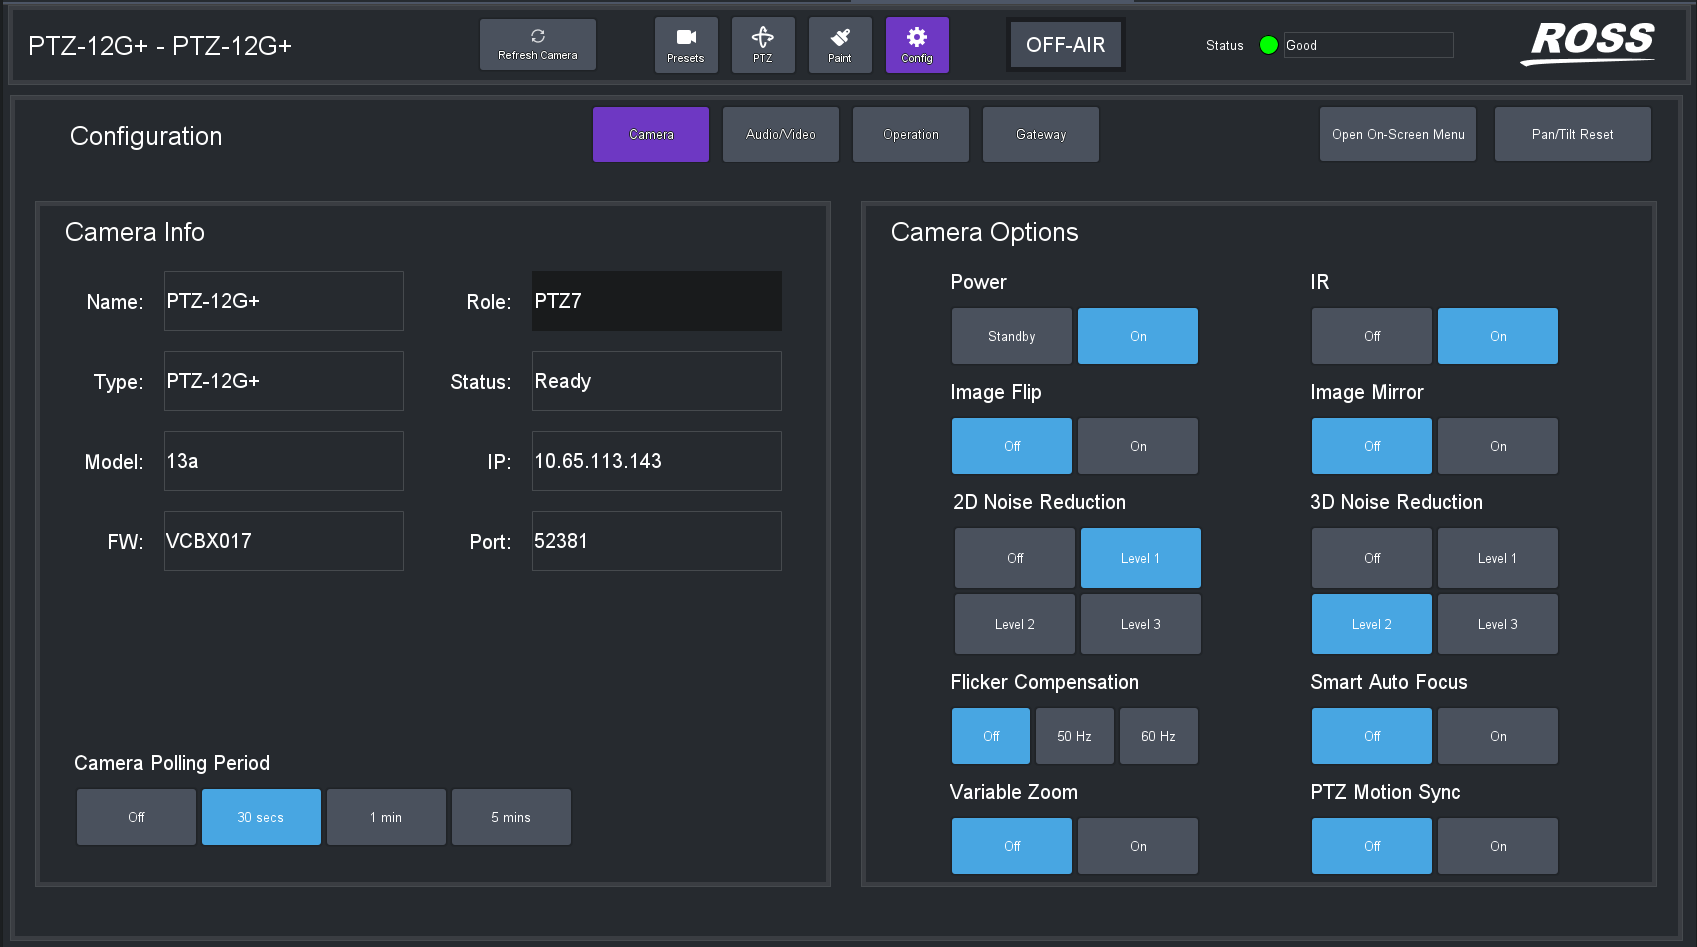Image resolution: width=1697 pixels, height=947 pixels.
Task: Open the Gateway configuration tab
Action: 1040,134
